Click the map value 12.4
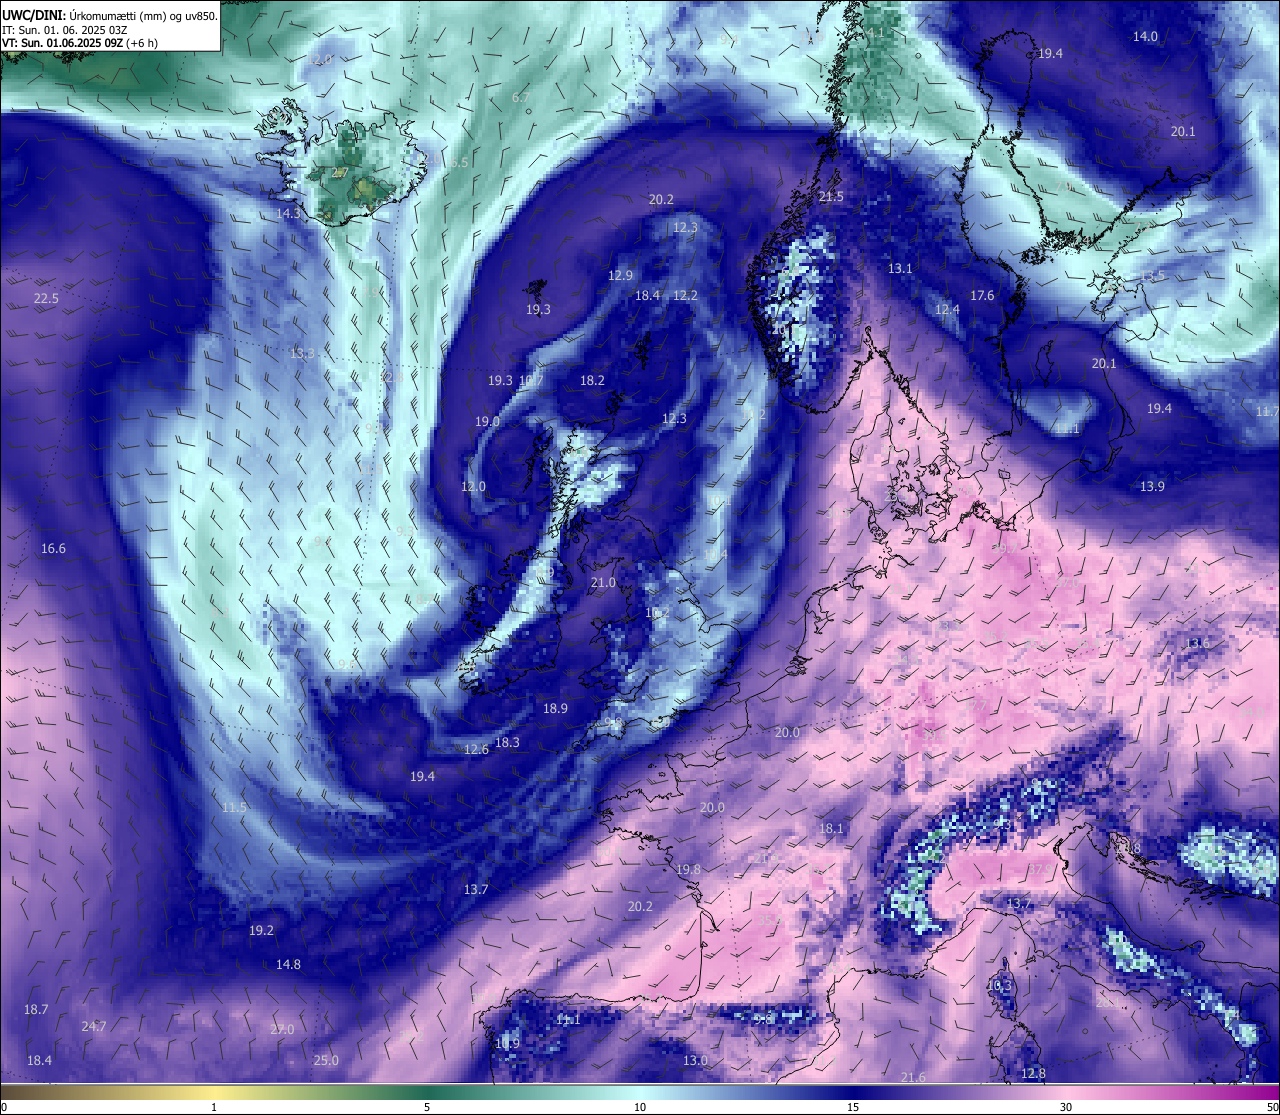The image size is (1280, 1115). 947,310
